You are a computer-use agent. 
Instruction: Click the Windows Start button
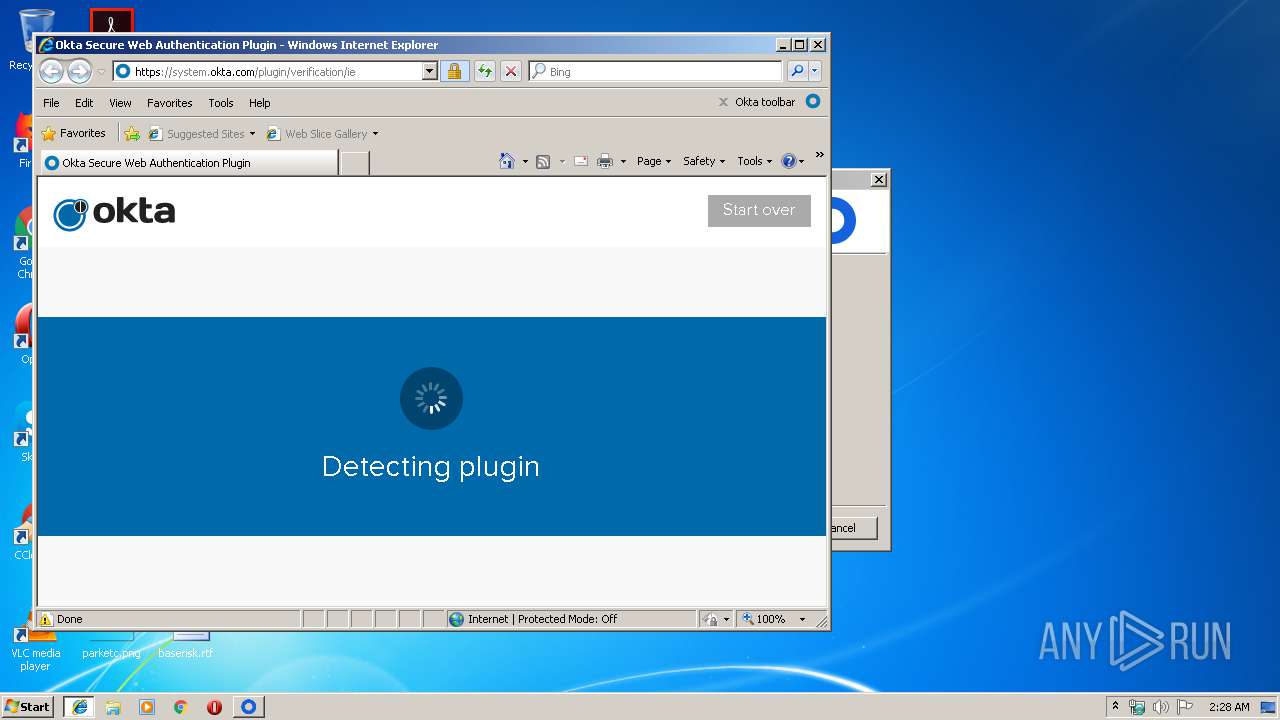pyautogui.click(x=28, y=706)
